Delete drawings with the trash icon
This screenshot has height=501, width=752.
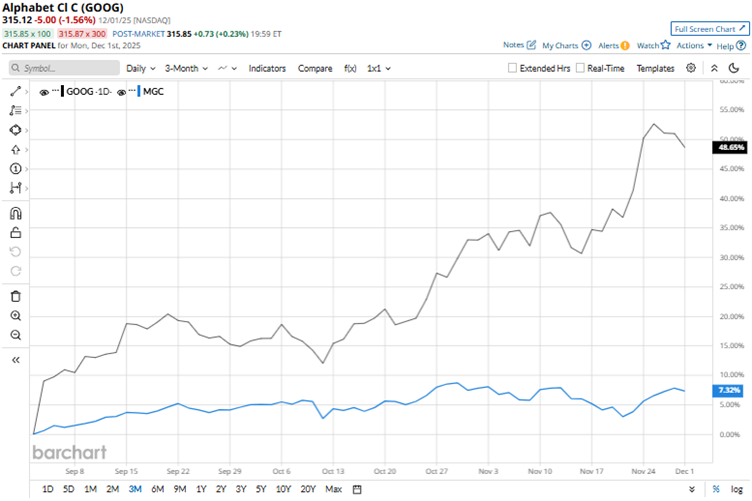coord(15,296)
